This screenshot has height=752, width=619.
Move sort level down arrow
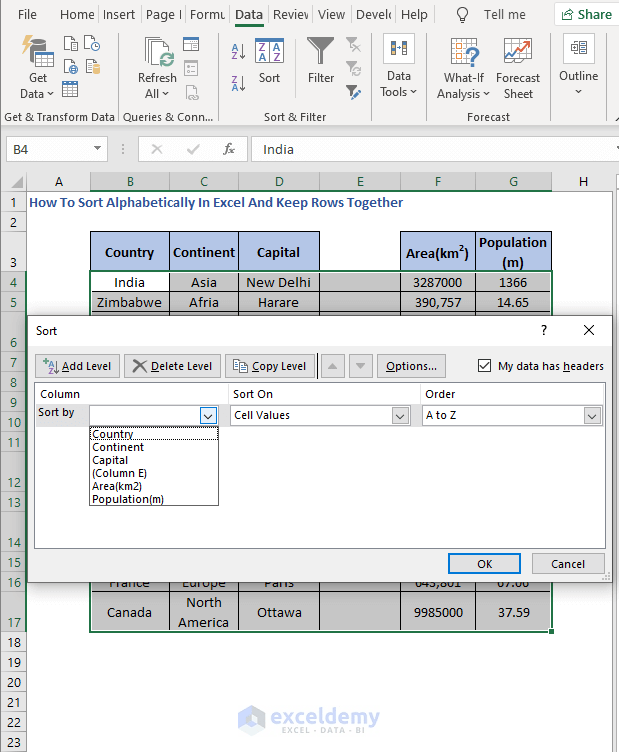click(361, 366)
